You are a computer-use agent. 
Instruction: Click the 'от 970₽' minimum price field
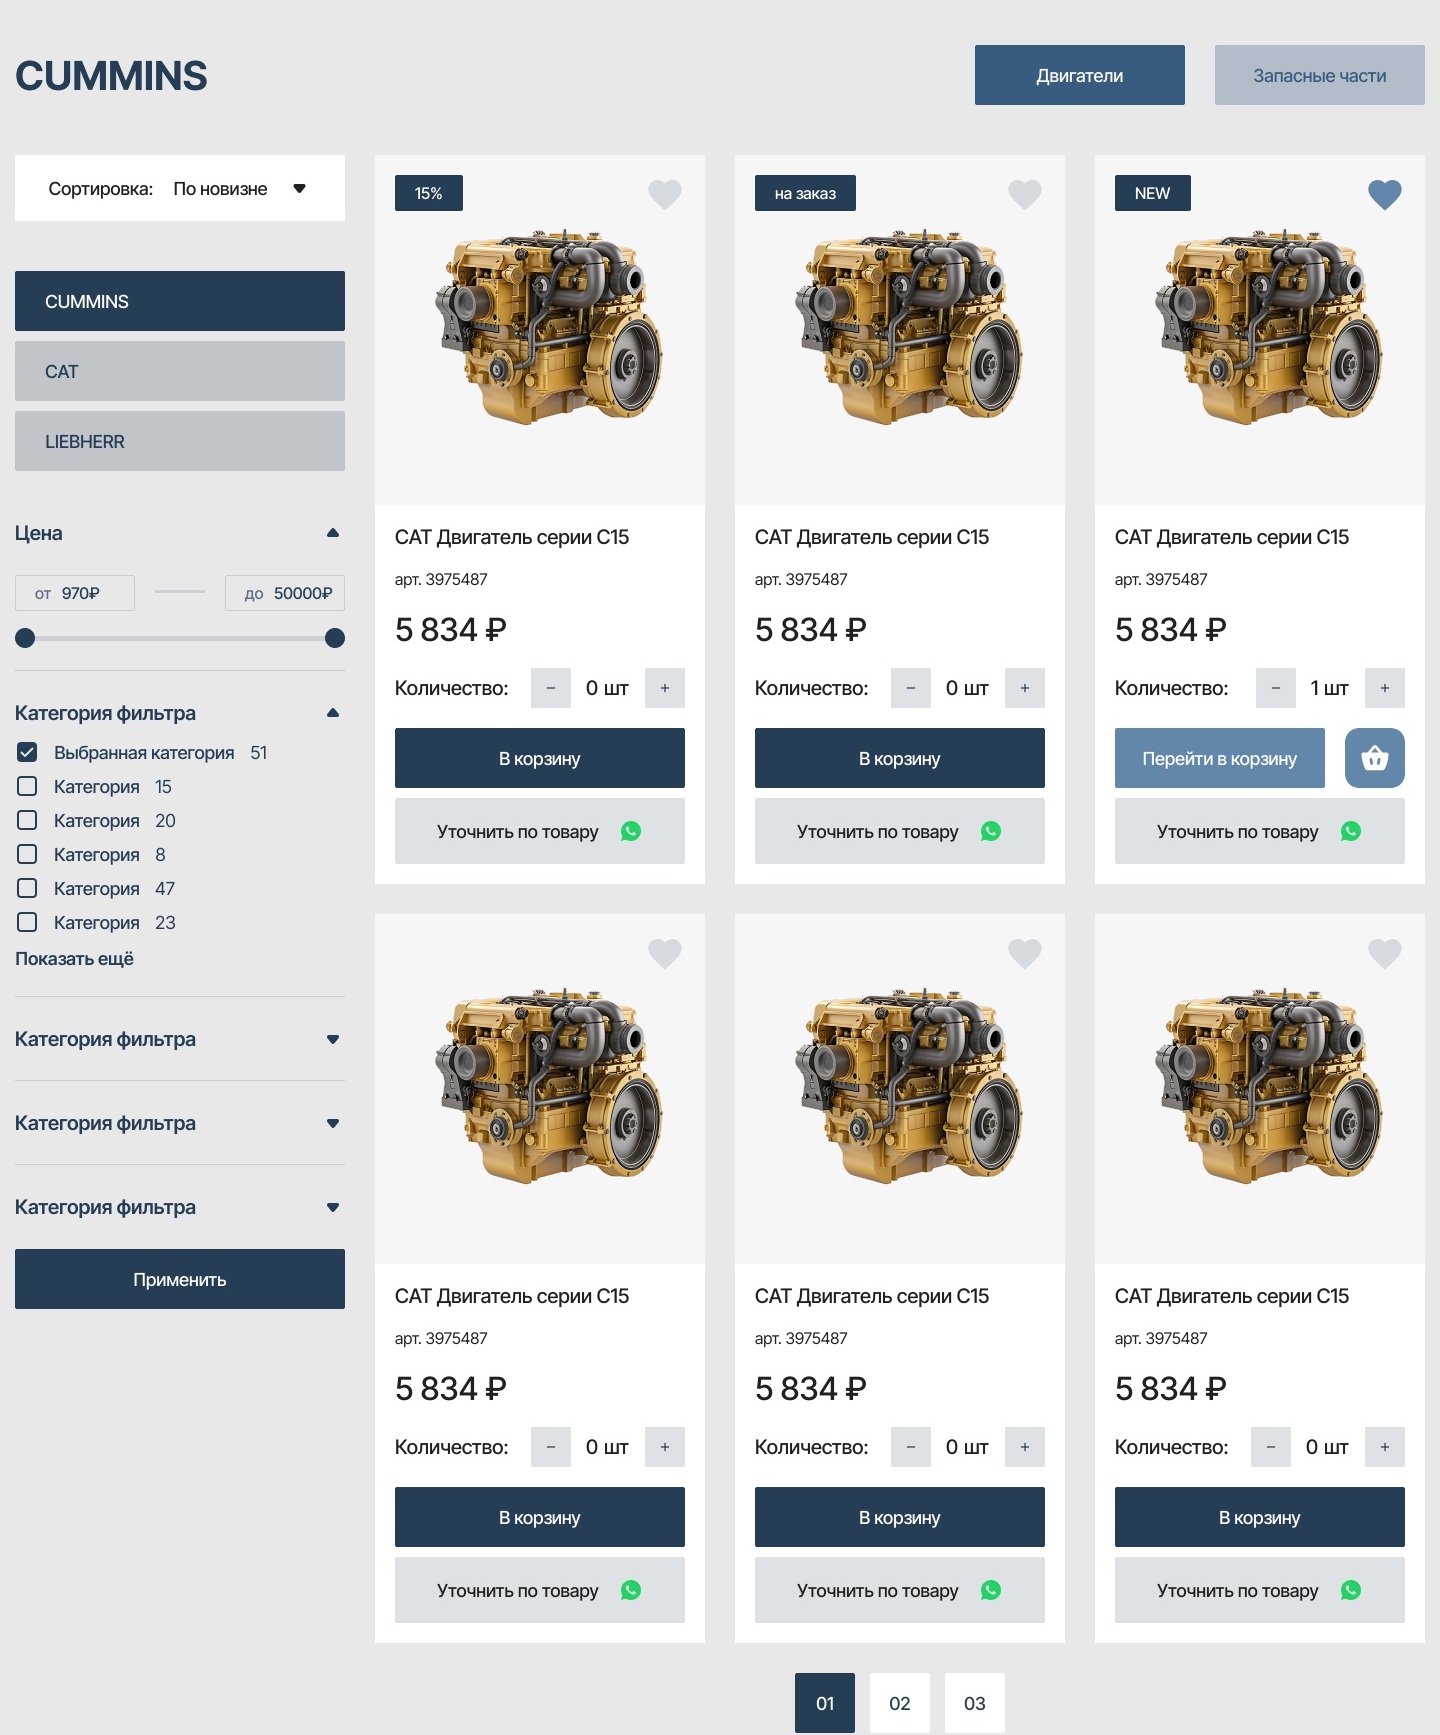click(75, 593)
